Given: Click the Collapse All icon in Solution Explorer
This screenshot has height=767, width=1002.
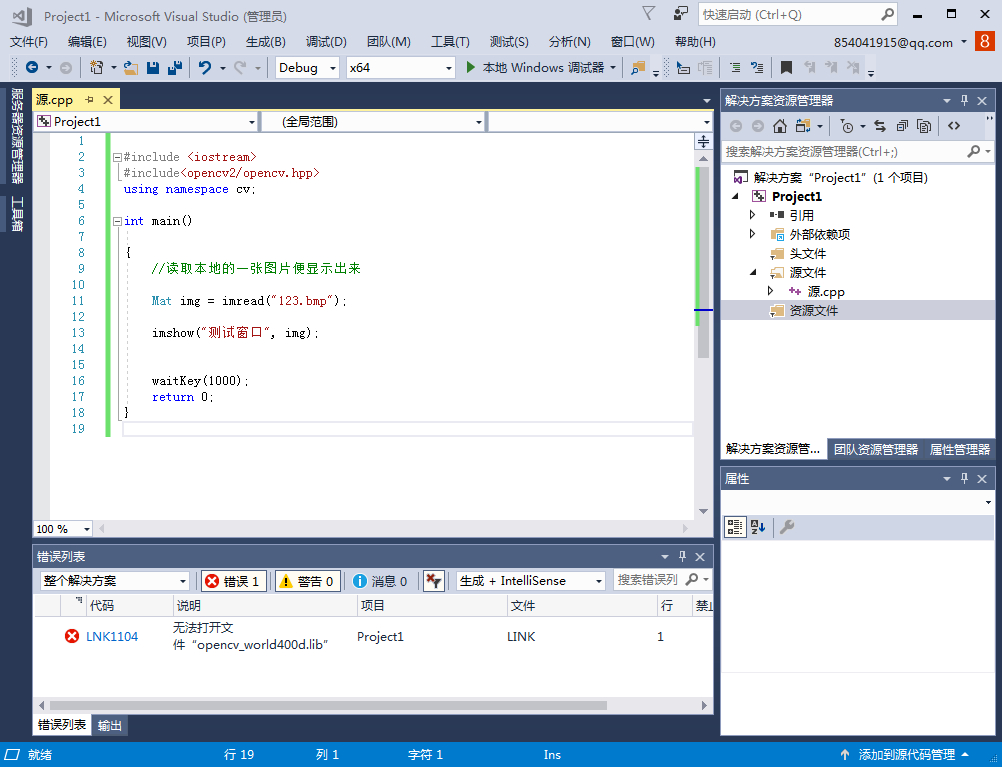Looking at the screenshot, I should point(902,126).
